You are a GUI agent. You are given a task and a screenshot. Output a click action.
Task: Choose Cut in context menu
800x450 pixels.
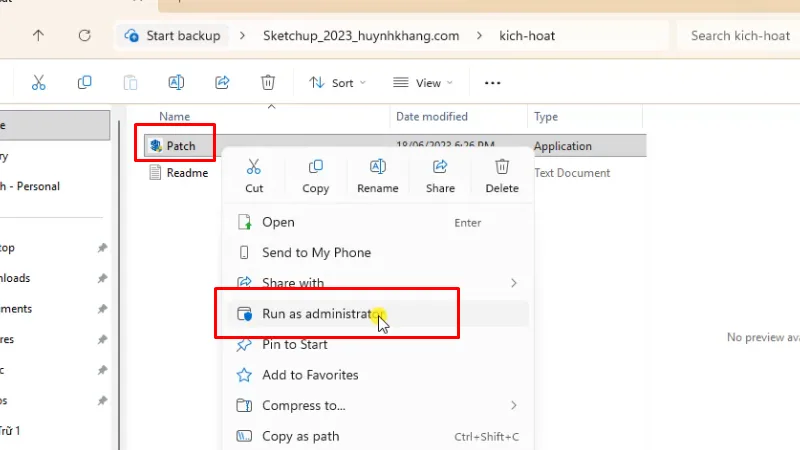point(254,177)
